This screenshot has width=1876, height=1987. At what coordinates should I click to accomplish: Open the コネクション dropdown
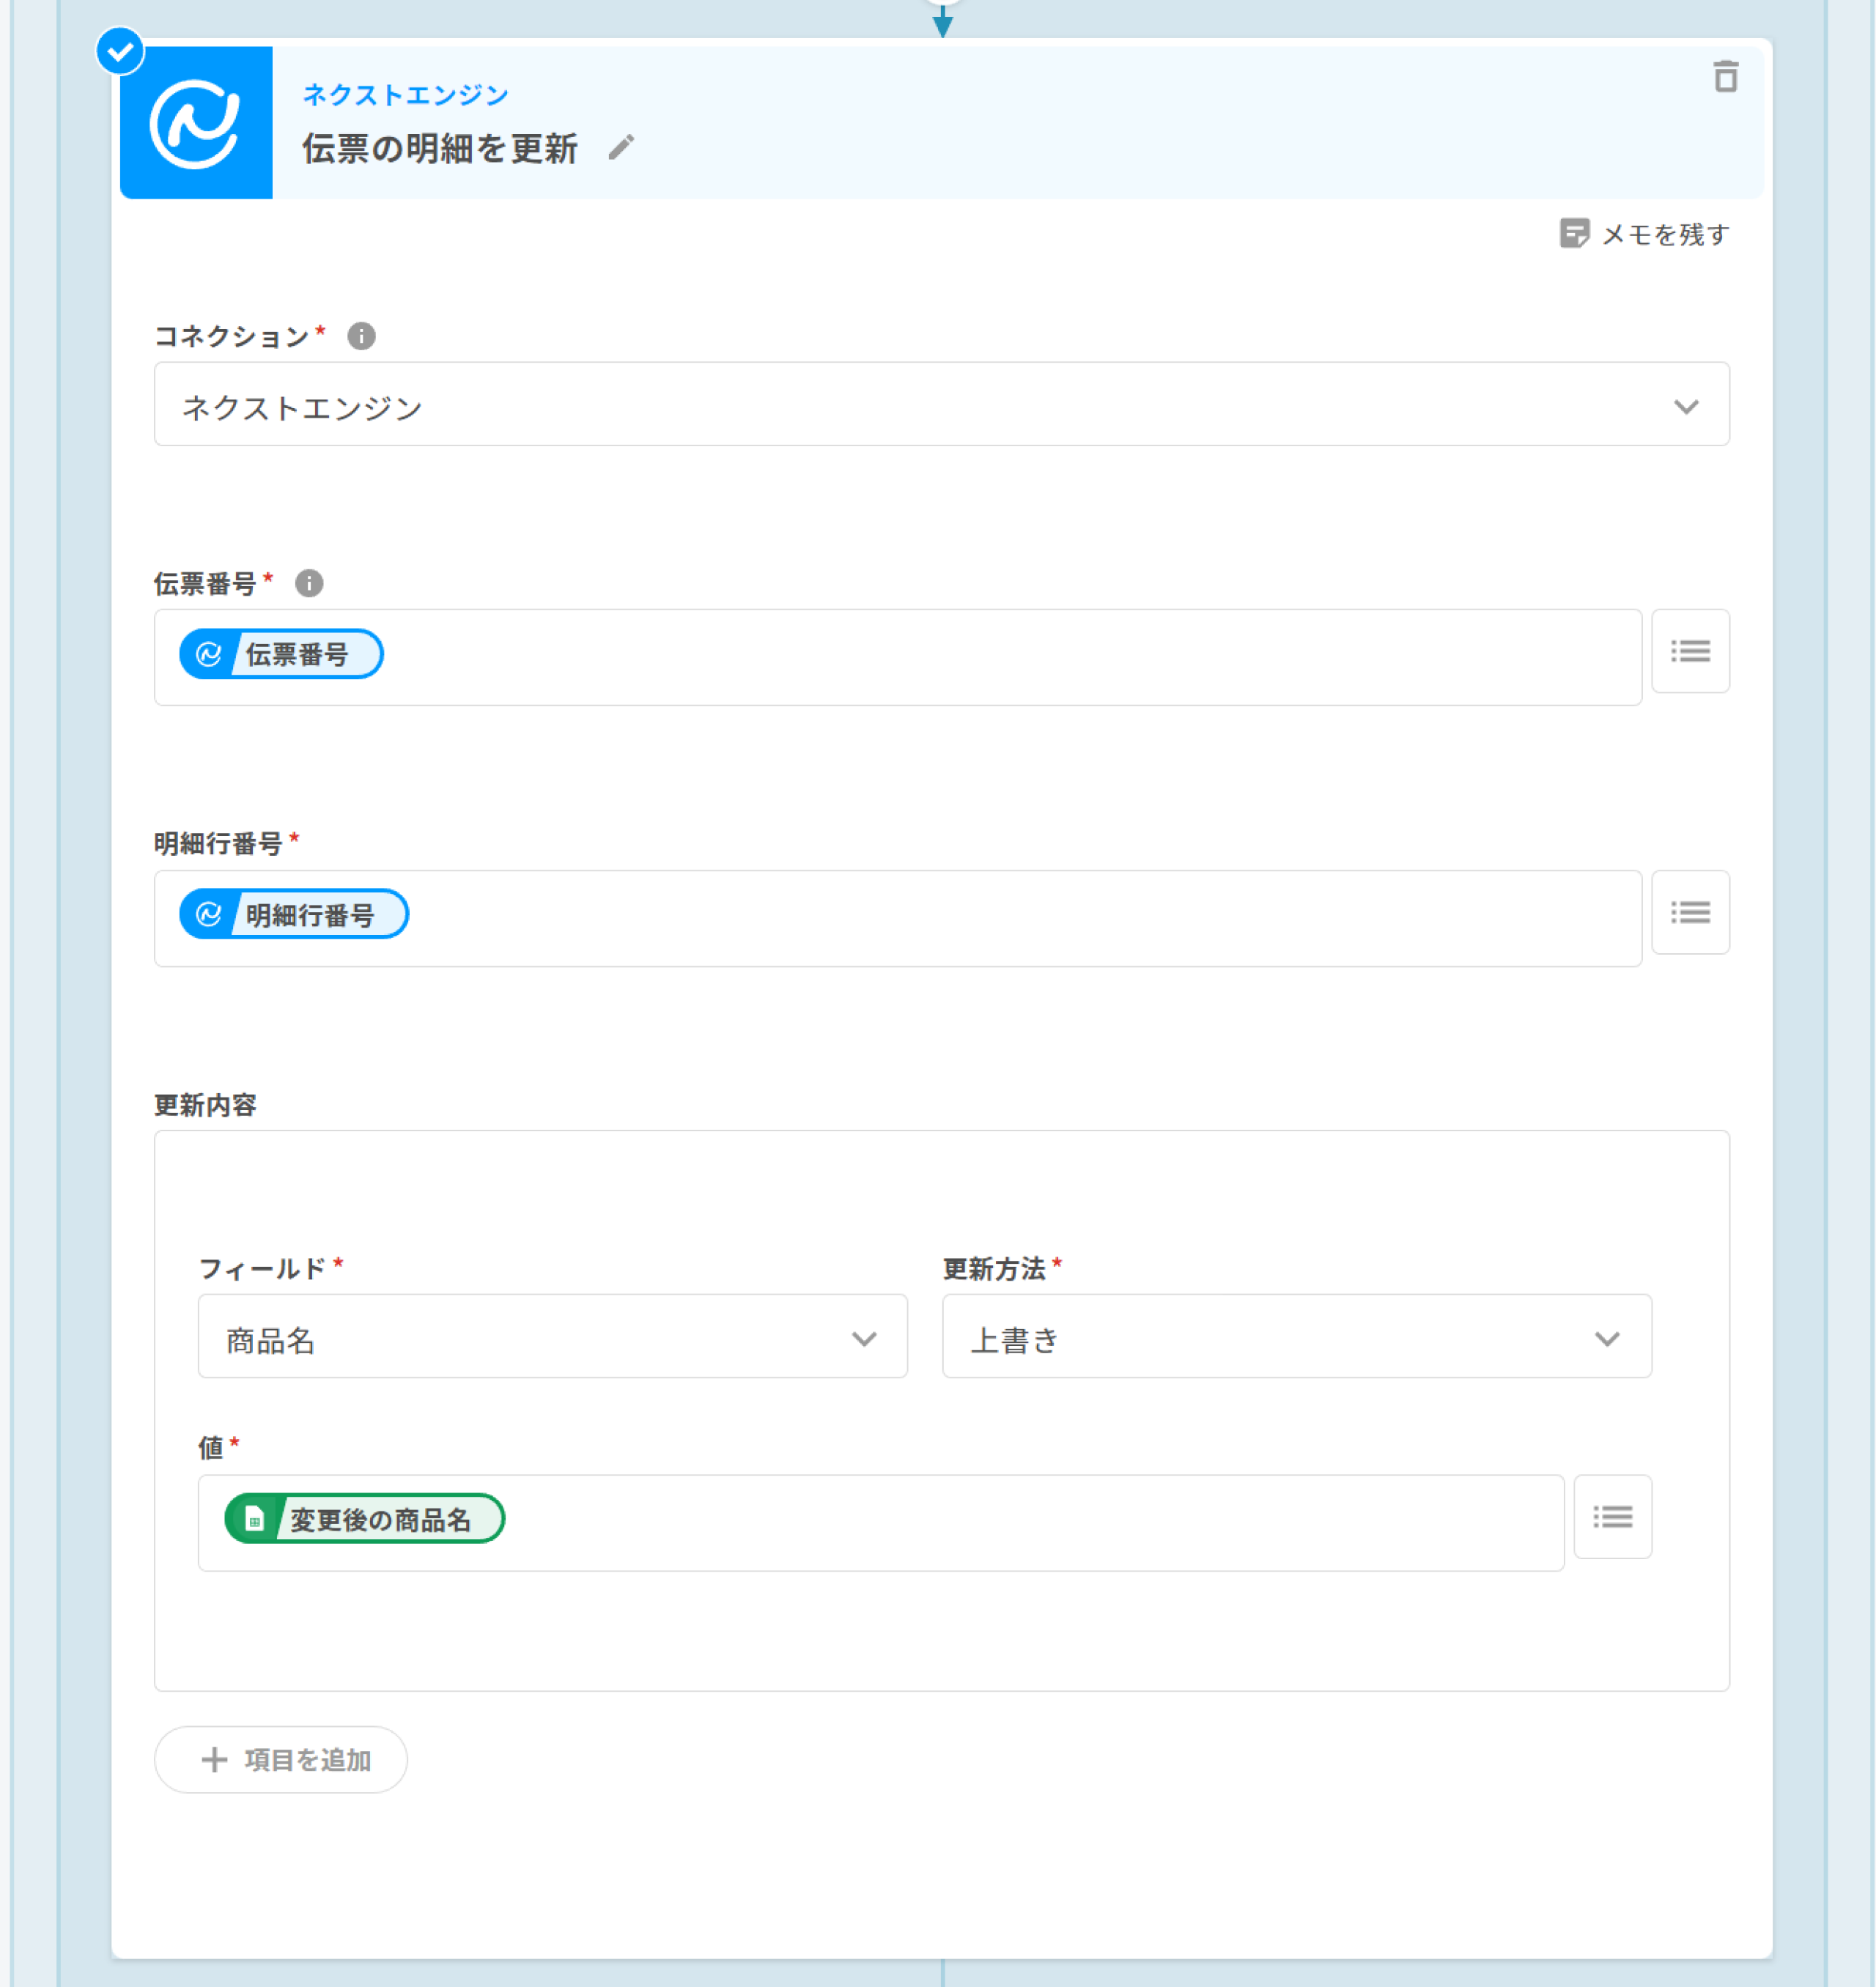tap(941, 404)
